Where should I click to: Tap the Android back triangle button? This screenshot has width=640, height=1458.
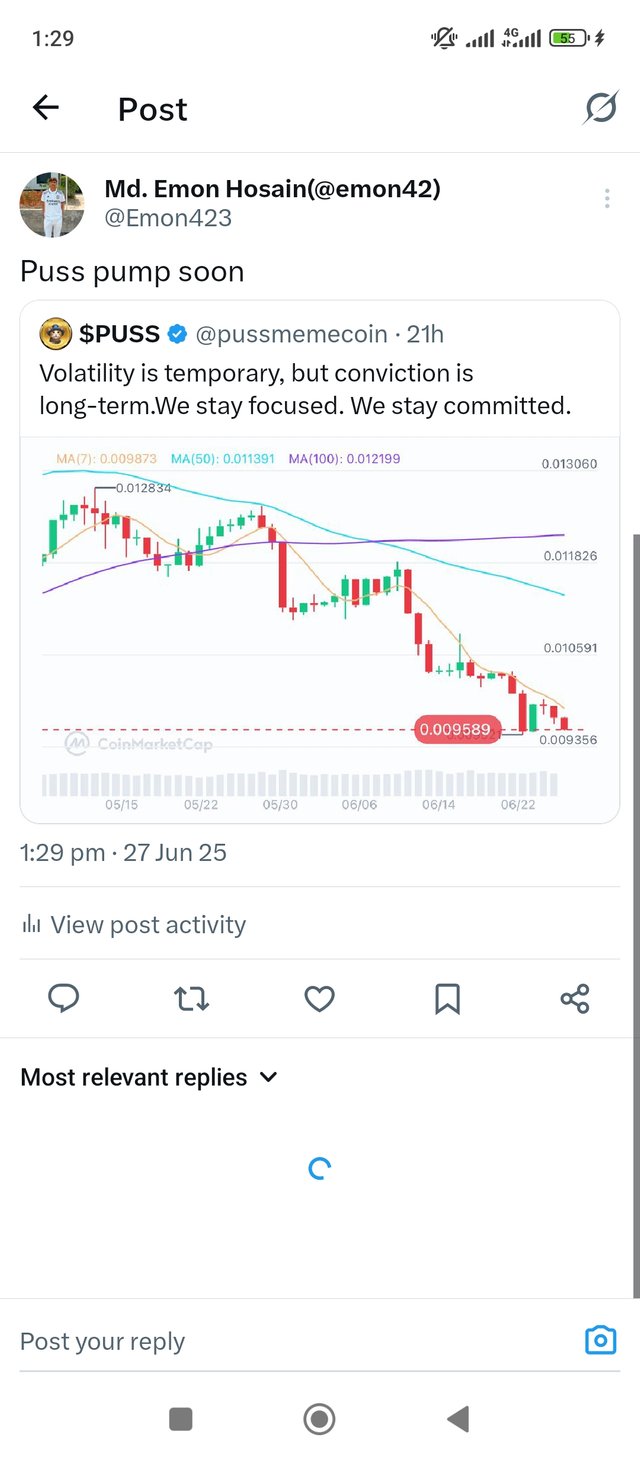[x=458, y=1418]
